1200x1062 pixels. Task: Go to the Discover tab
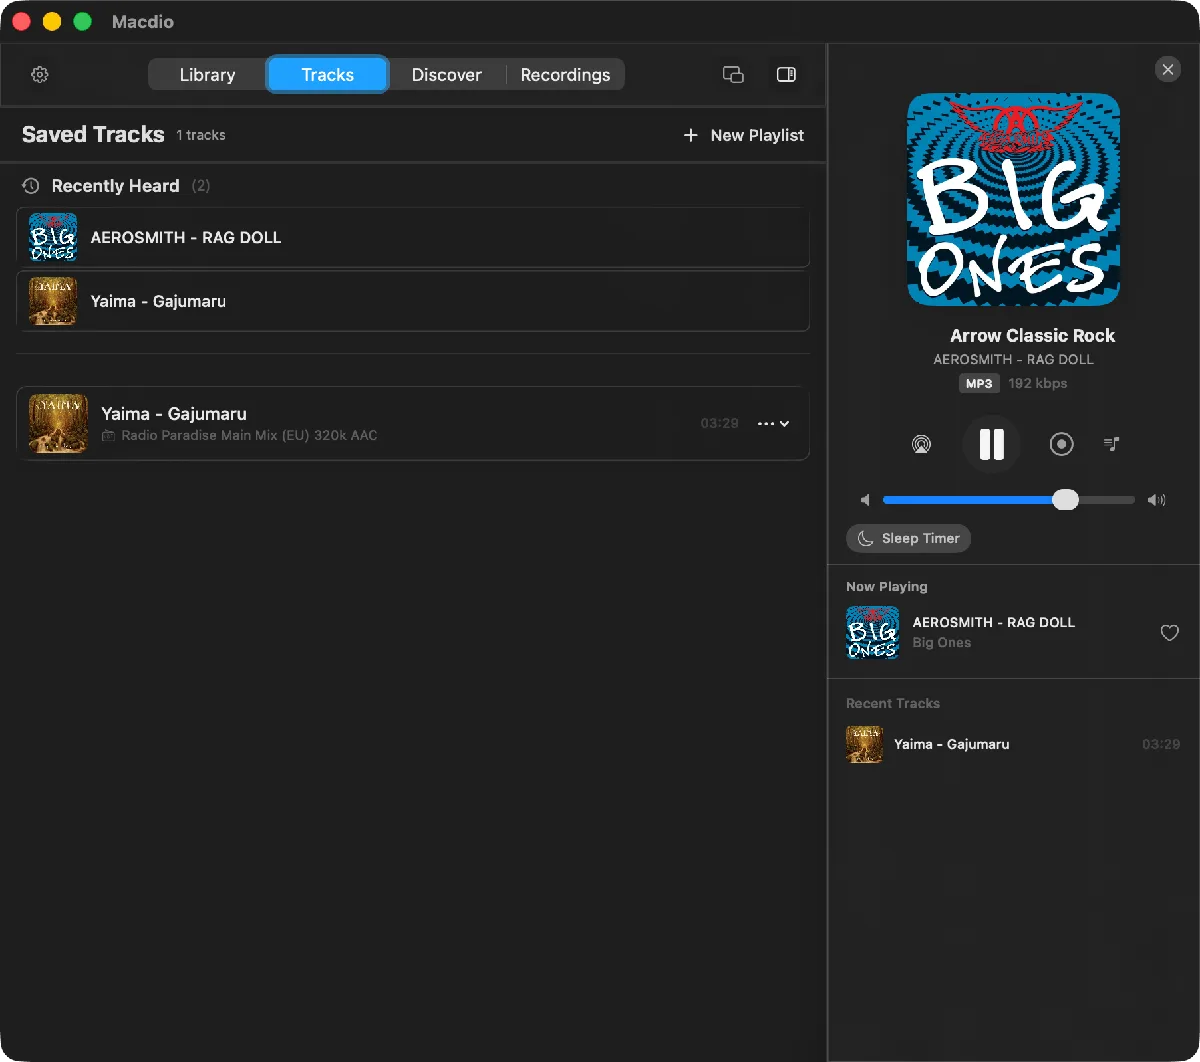(446, 75)
